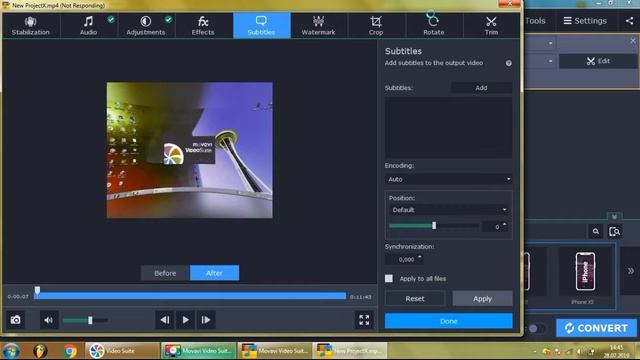The width and height of the screenshot is (640, 360).
Task: Open Google Chrome from taskbar
Action: coord(69,351)
